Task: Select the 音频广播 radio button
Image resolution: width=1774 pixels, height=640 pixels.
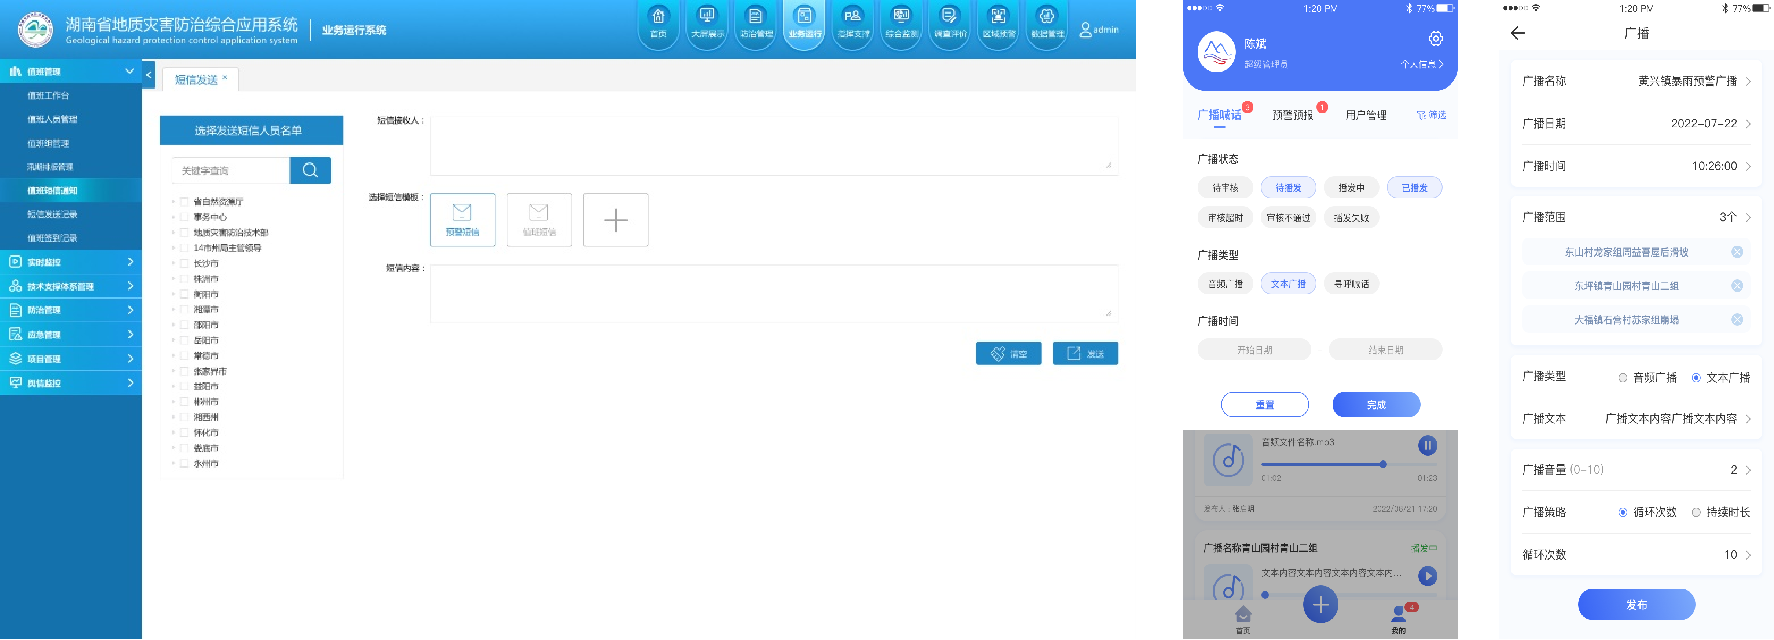Action: 1623,378
